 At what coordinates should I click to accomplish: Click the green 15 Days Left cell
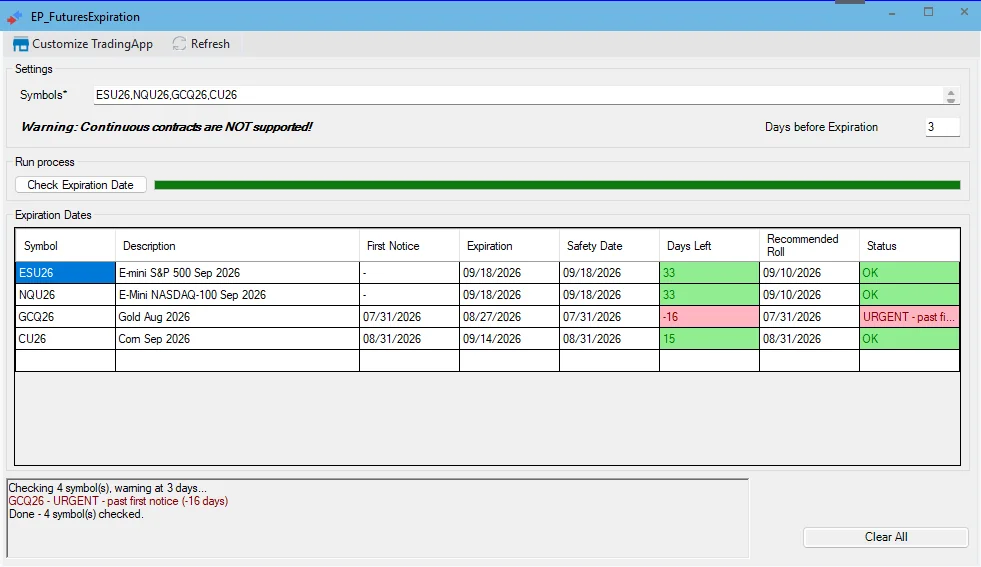pos(709,339)
